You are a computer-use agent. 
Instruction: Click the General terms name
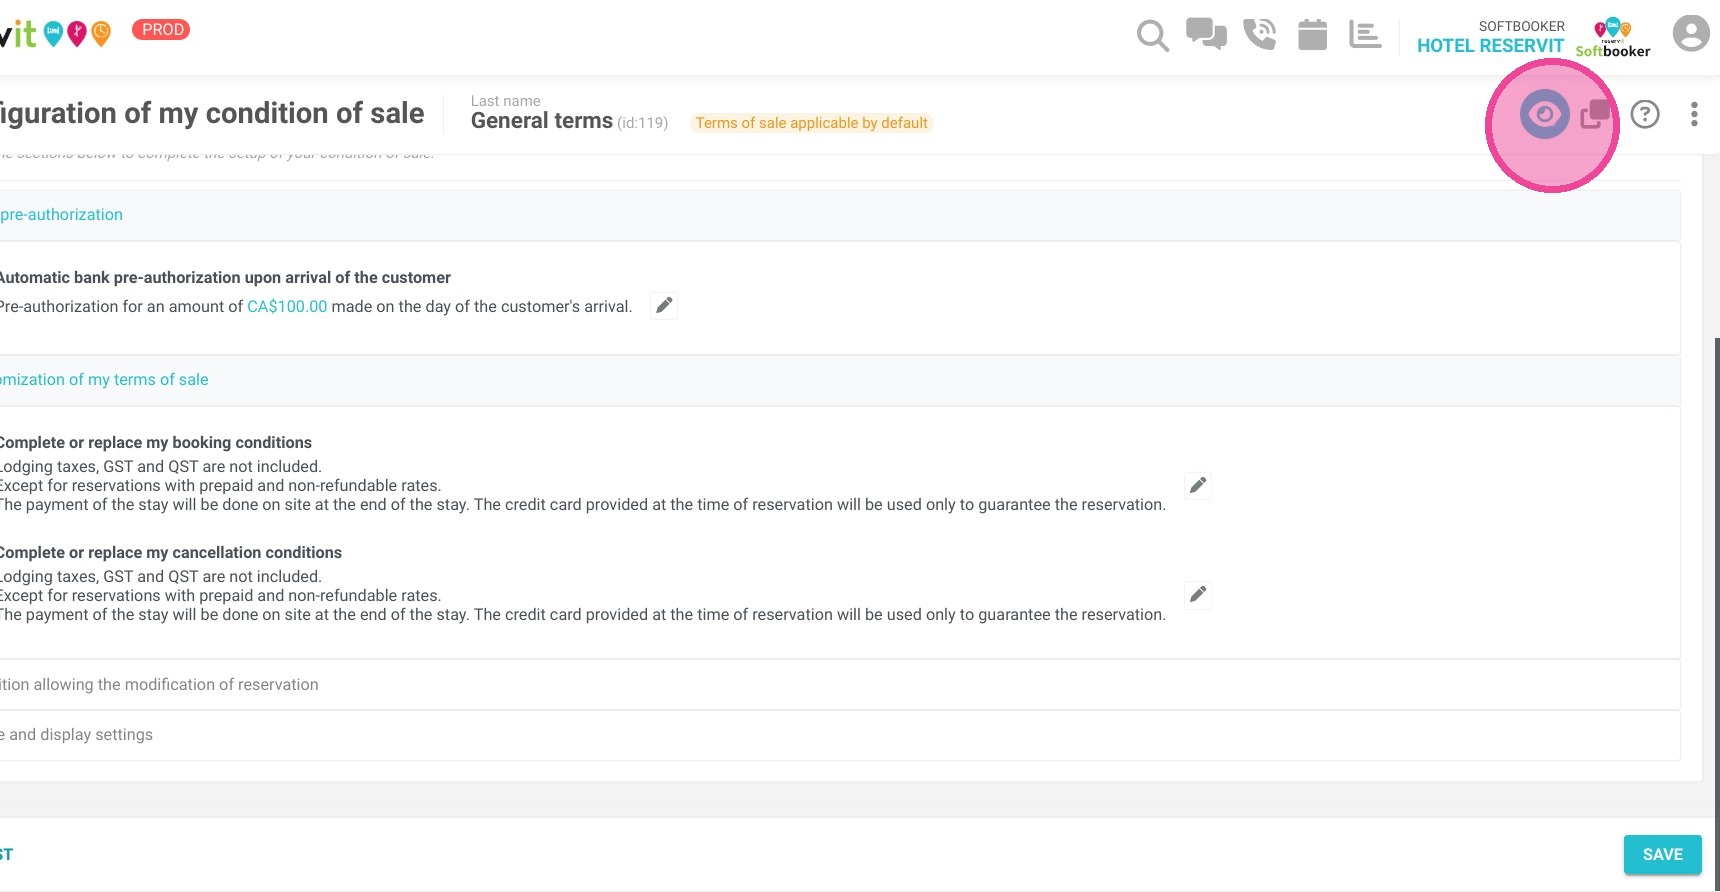pos(542,121)
